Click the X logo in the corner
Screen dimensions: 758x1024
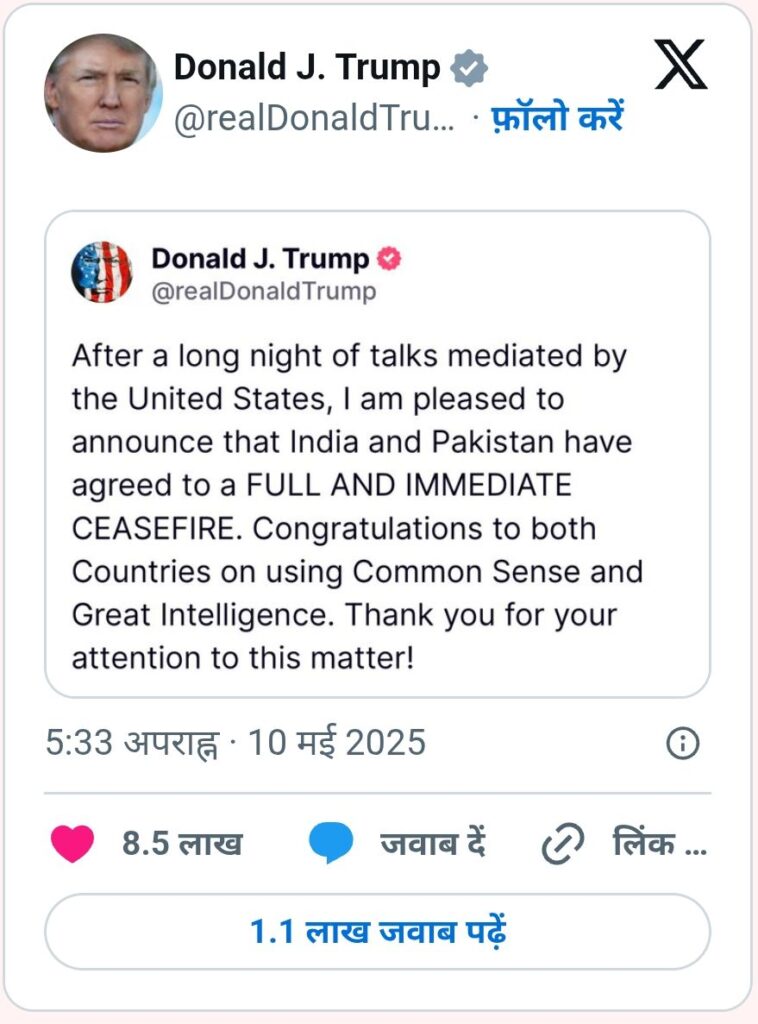click(x=680, y=65)
